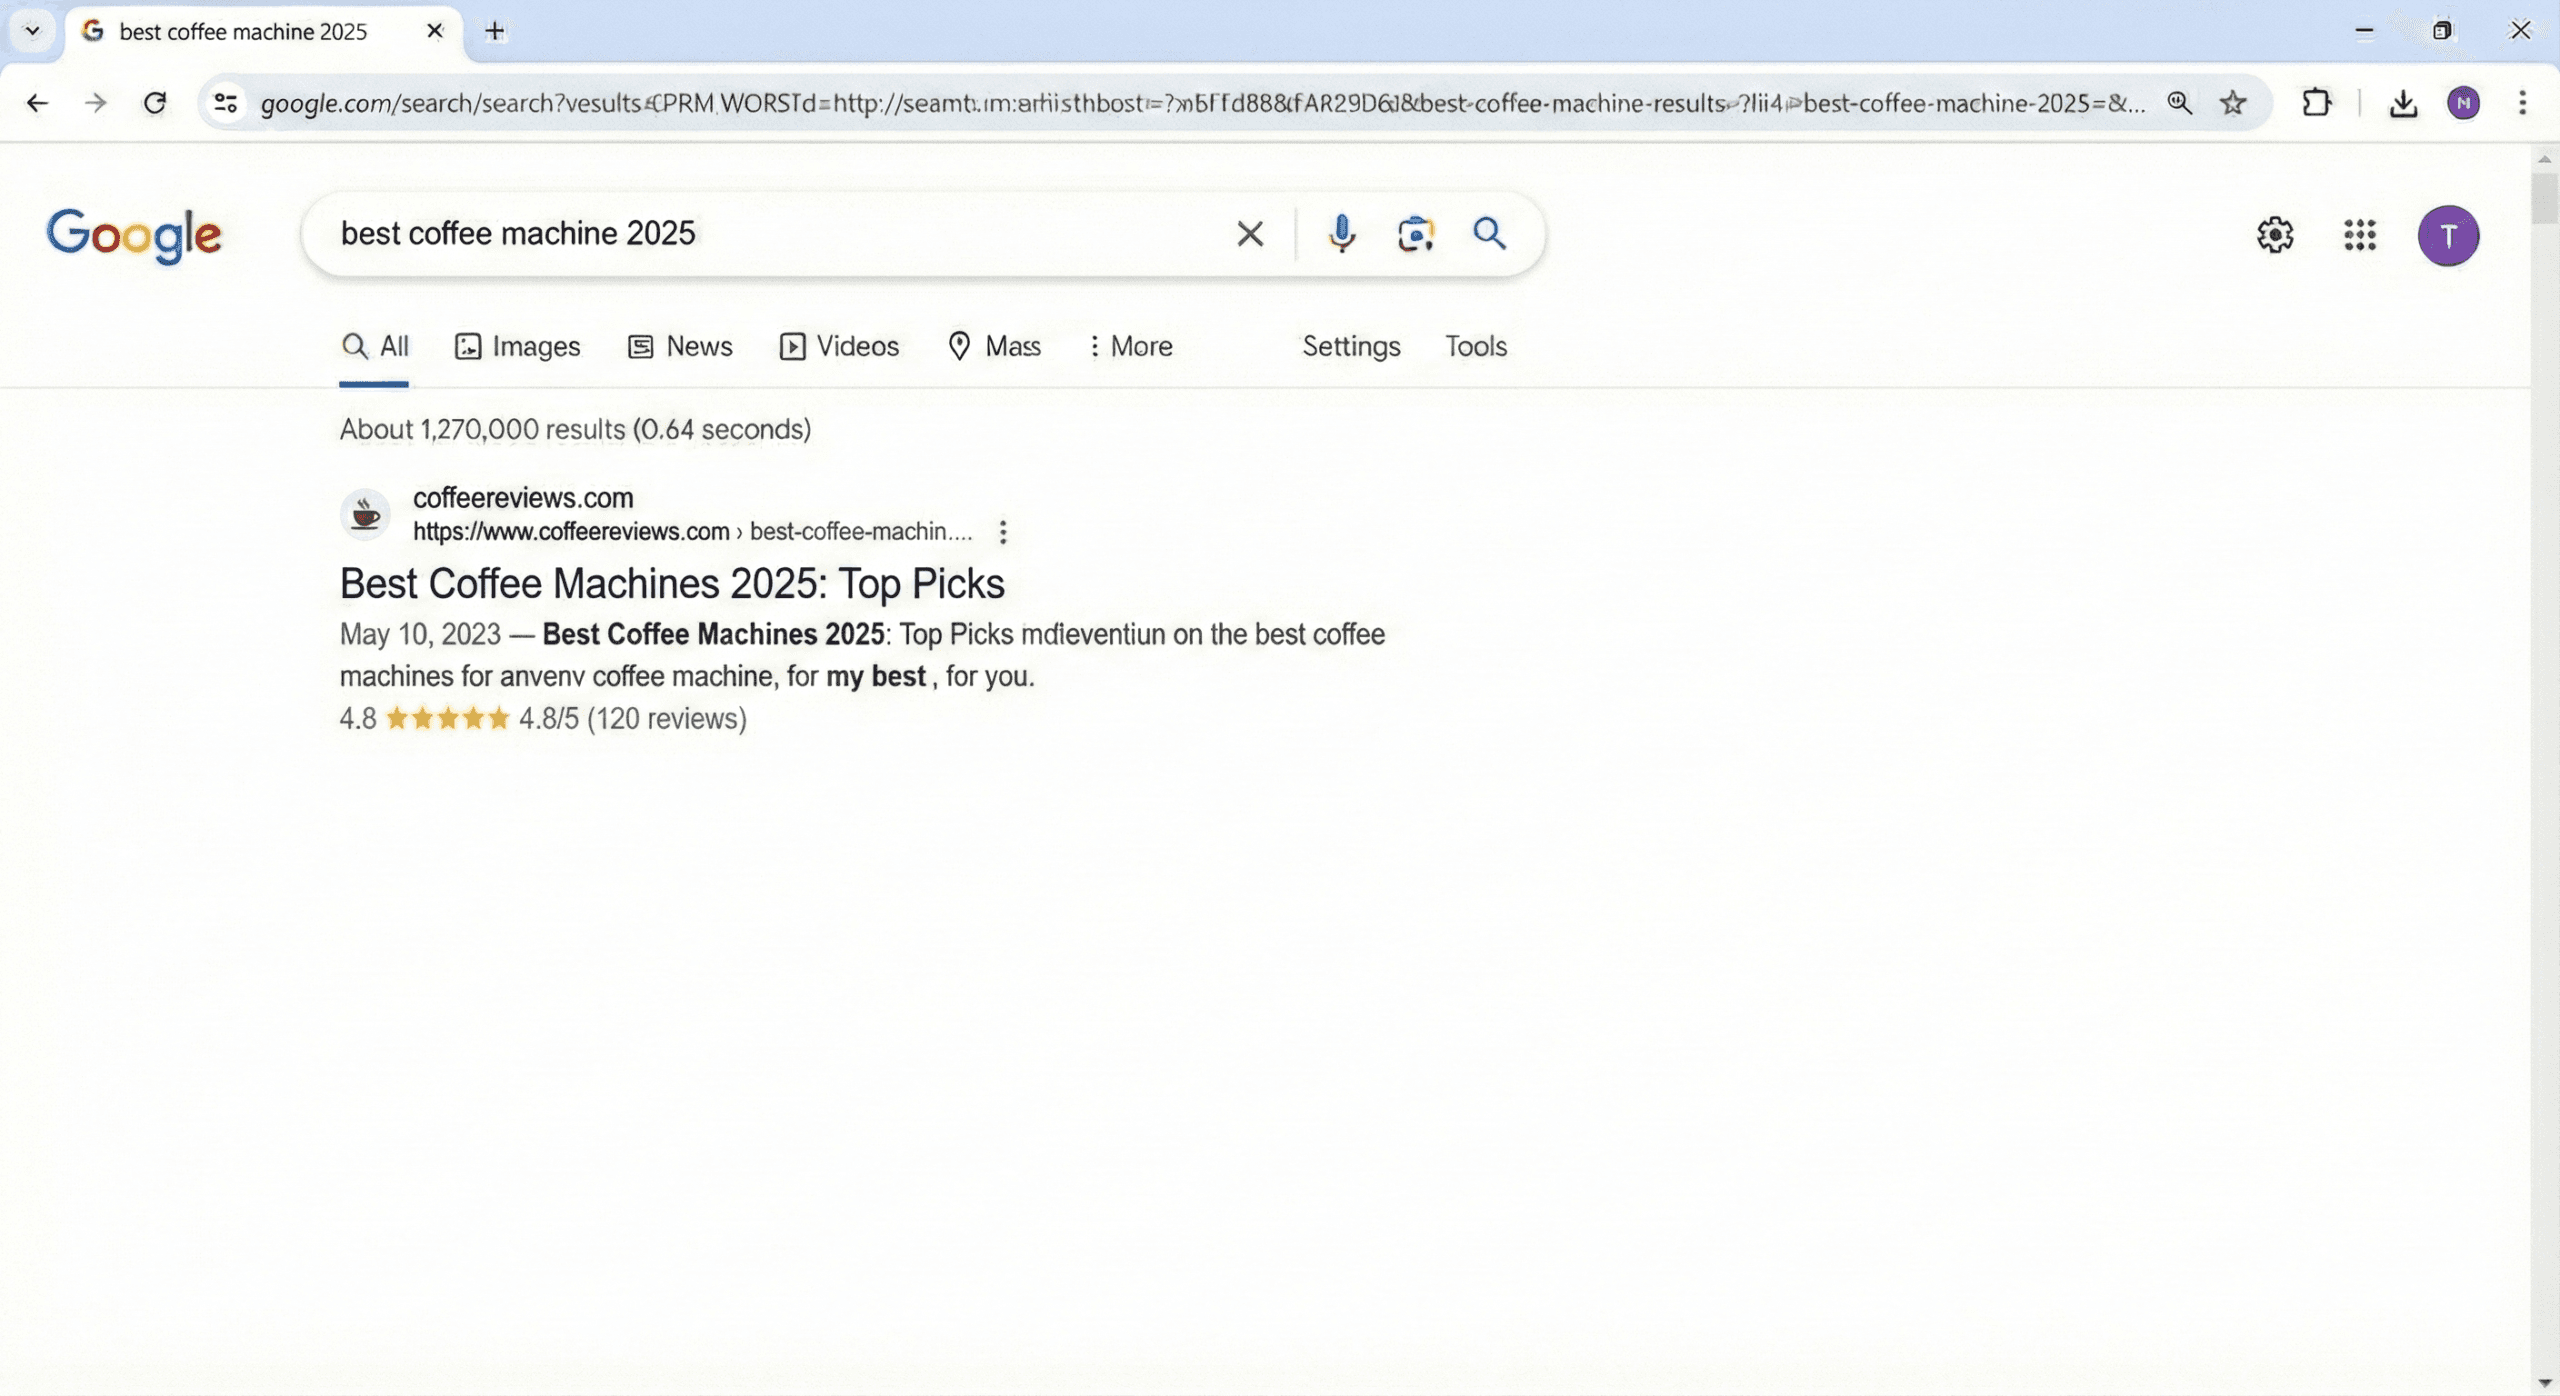Open the Downloads icon in toolbar
This screenshot has height=1396, width=2560.
coord(2403,103)
